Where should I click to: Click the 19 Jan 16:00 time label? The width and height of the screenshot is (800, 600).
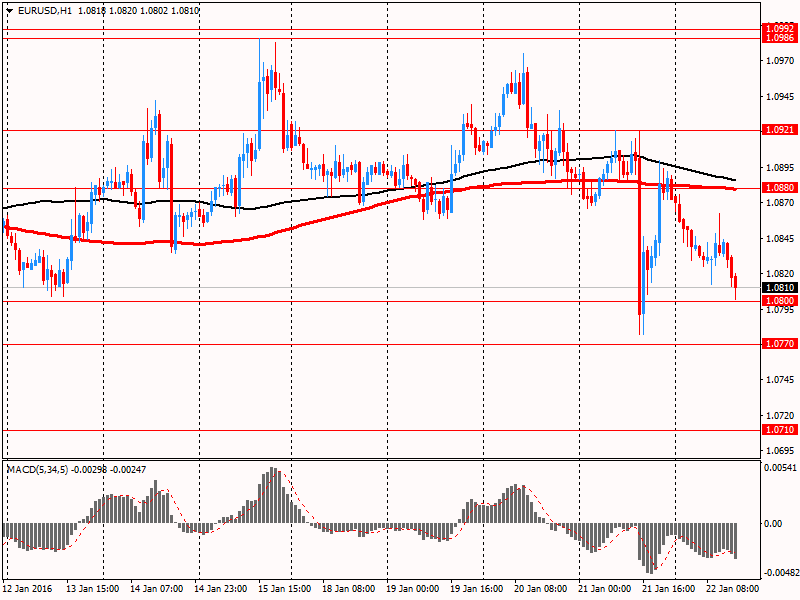pos(477,591)
